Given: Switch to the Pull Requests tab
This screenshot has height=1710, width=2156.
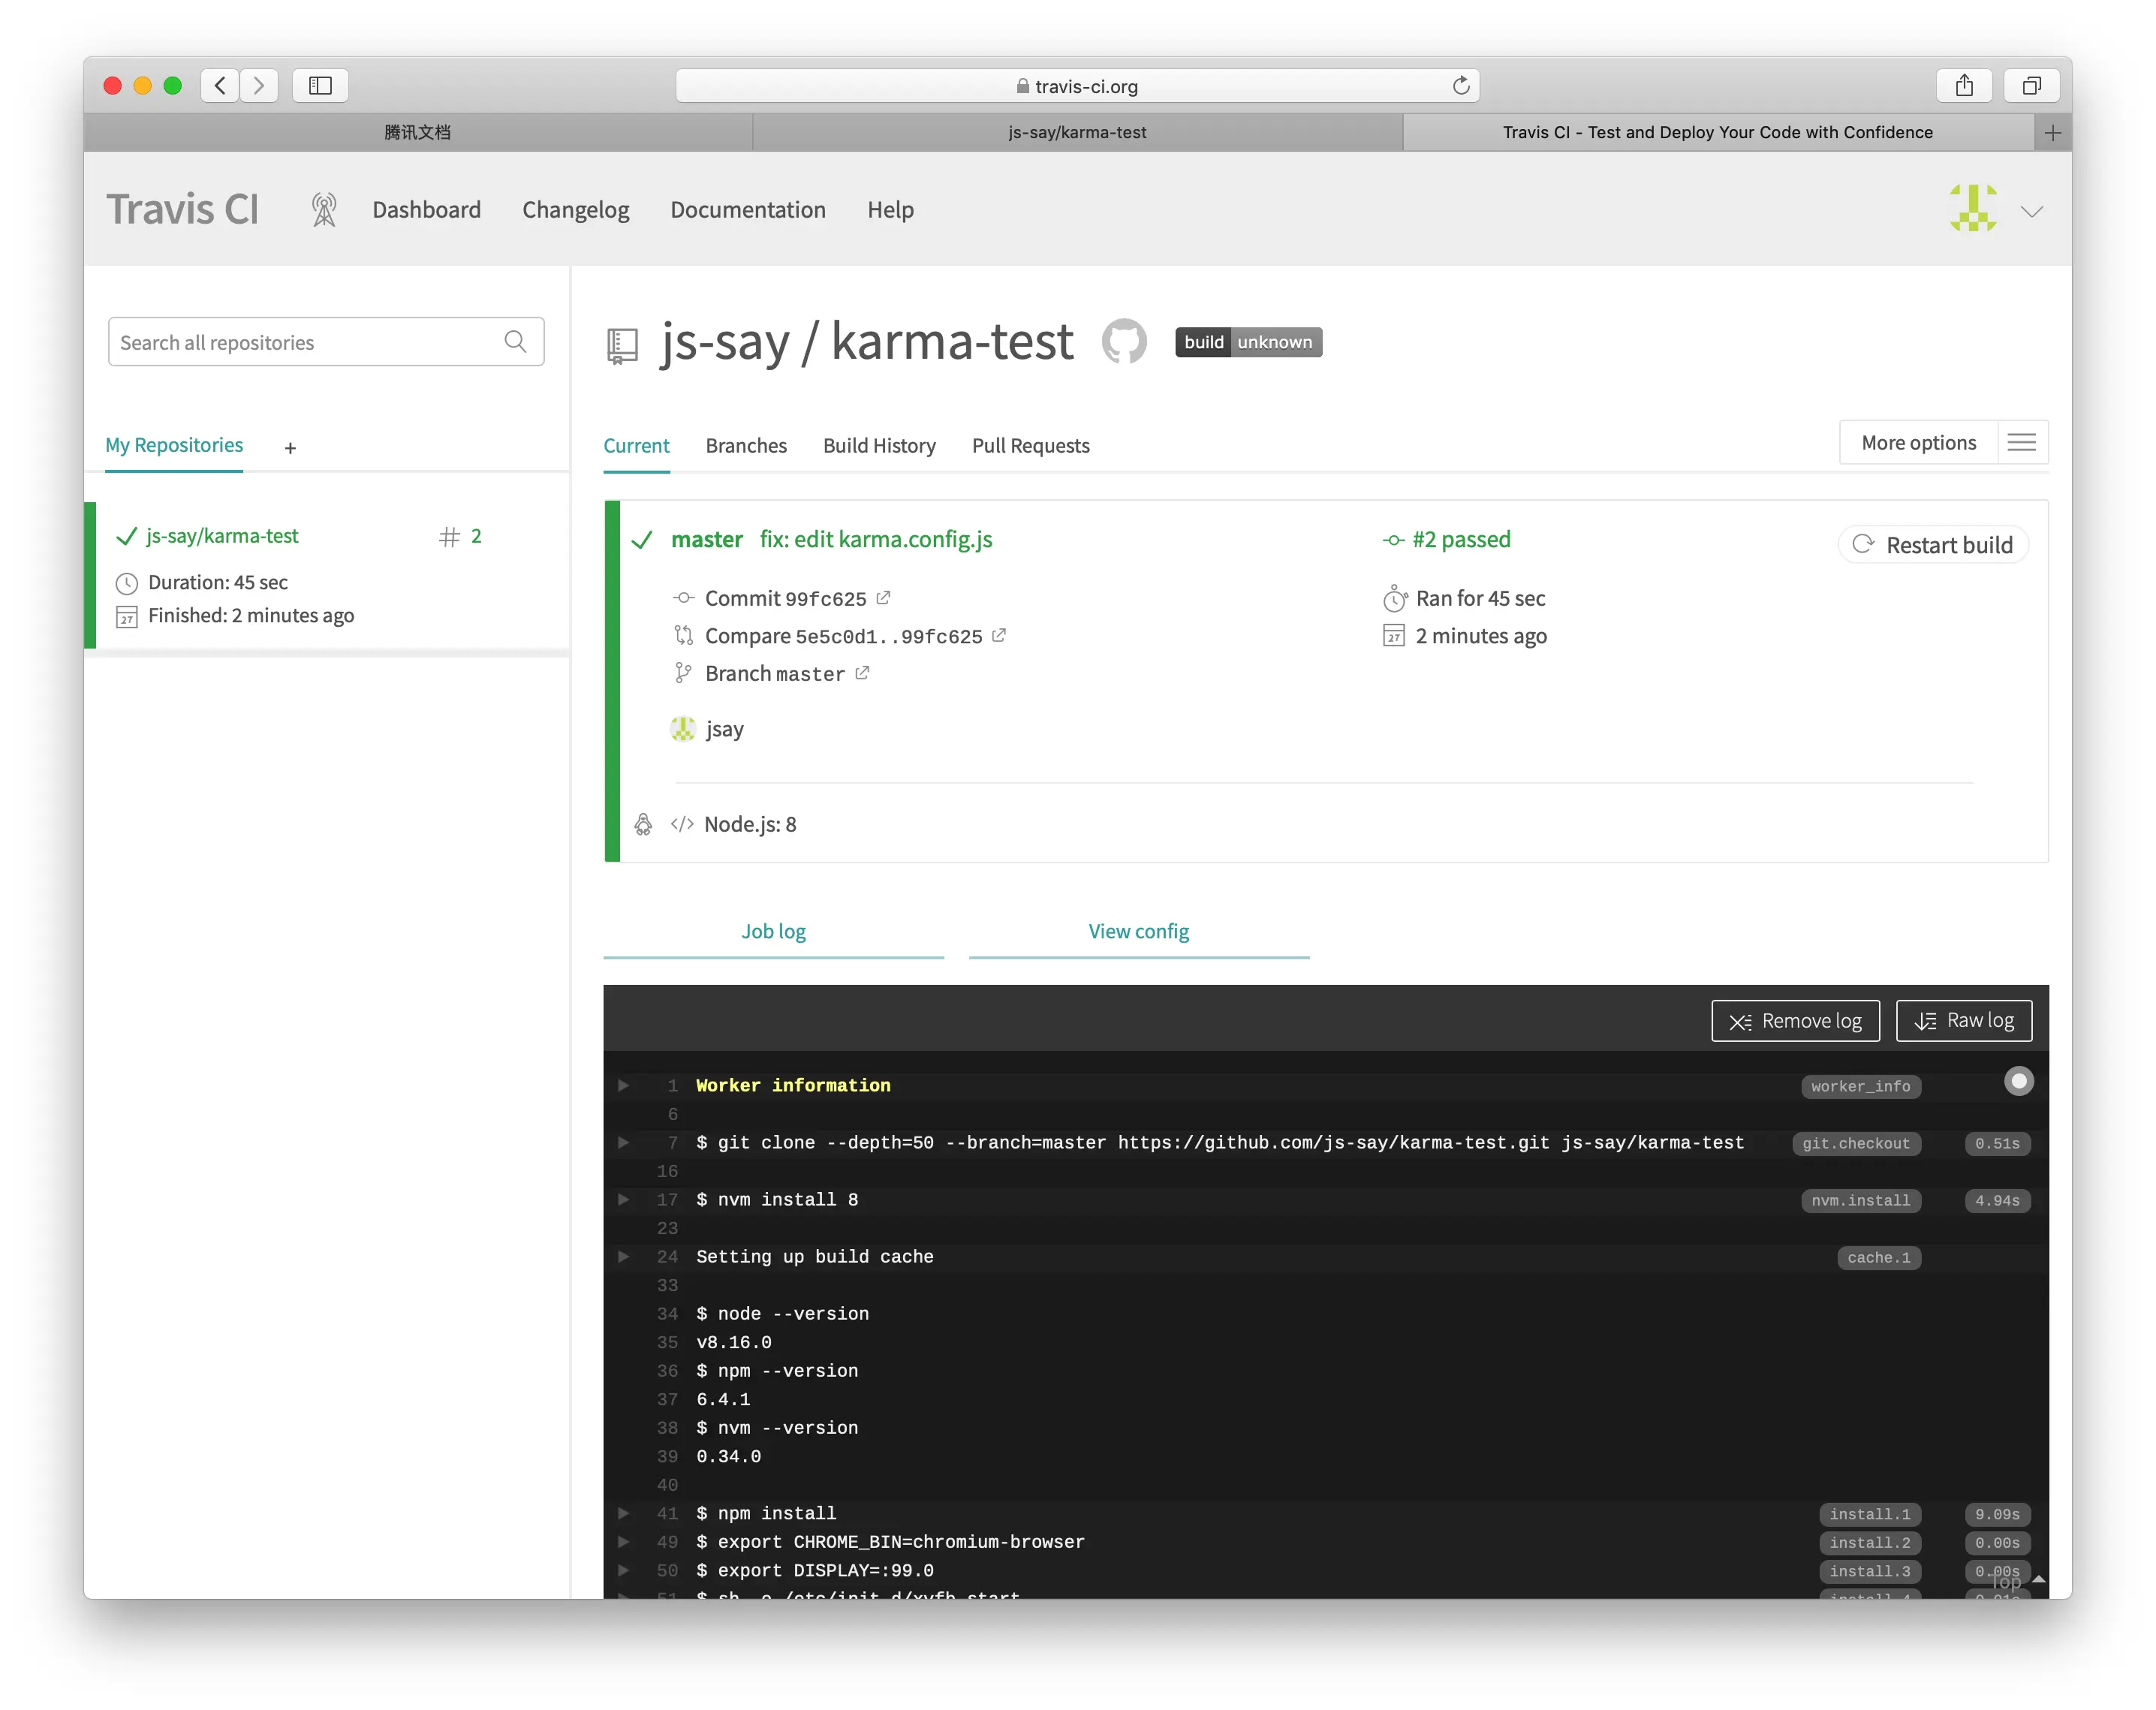Looking at the screenshot, I should point(1030,446).
